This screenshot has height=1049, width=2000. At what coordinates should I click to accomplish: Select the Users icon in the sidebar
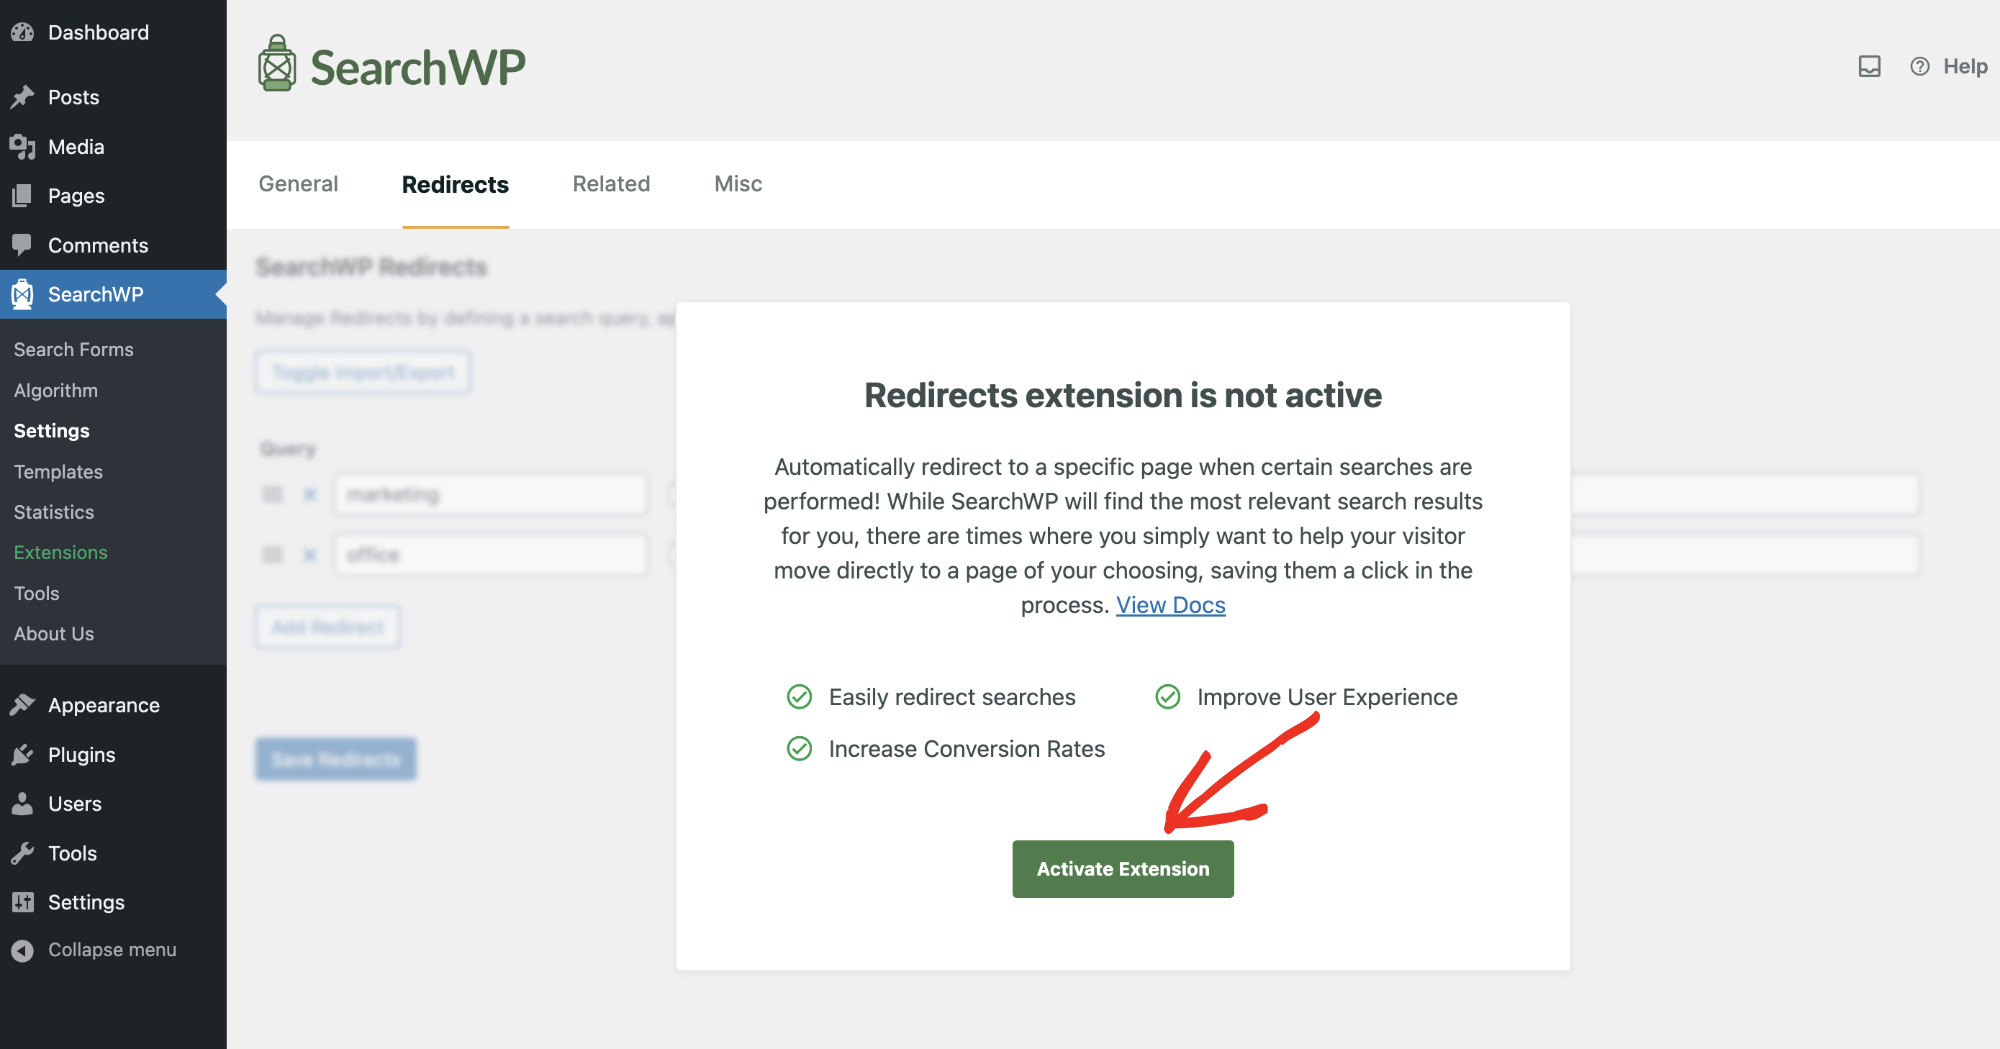(23, 803)
